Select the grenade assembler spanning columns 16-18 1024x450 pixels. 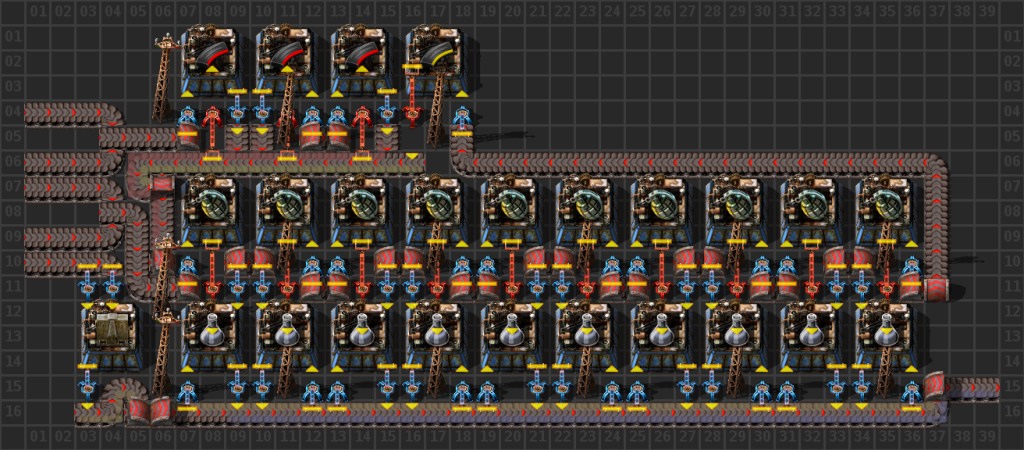437,211
